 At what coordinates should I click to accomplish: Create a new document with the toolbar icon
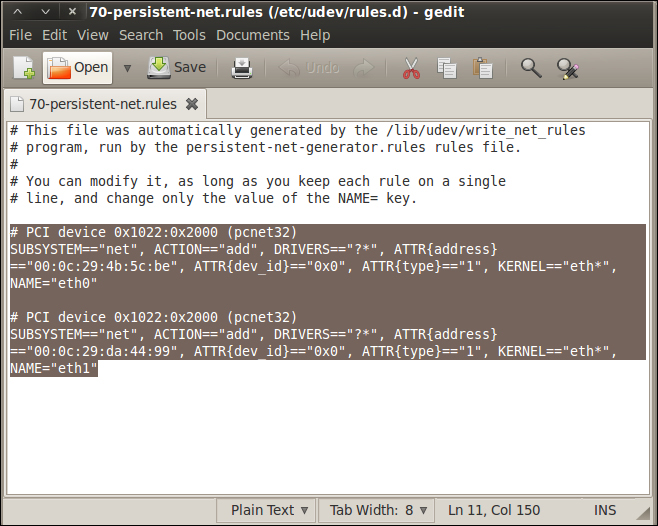[x=24, y=68]
